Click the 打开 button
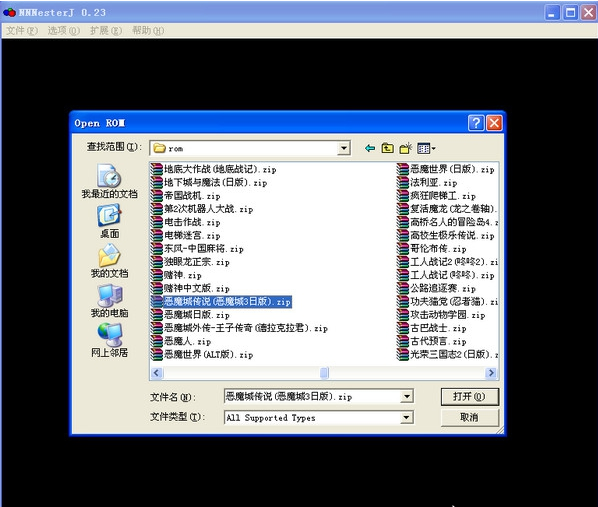Viewport: 598px width, 507px height. point(469,397)
